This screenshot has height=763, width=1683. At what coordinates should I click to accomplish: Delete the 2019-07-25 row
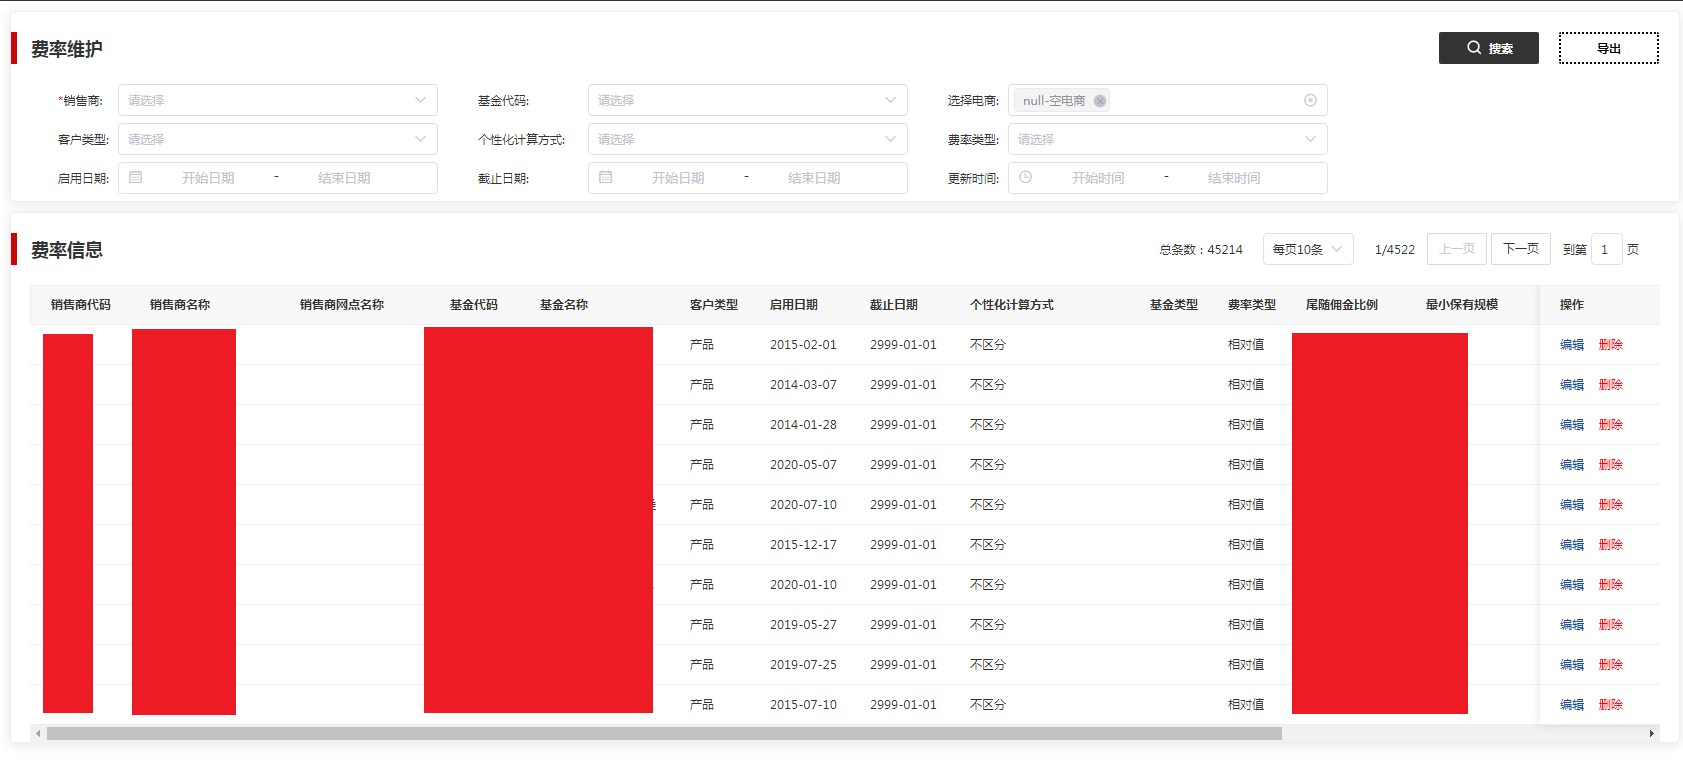[x=1611, y=665]
